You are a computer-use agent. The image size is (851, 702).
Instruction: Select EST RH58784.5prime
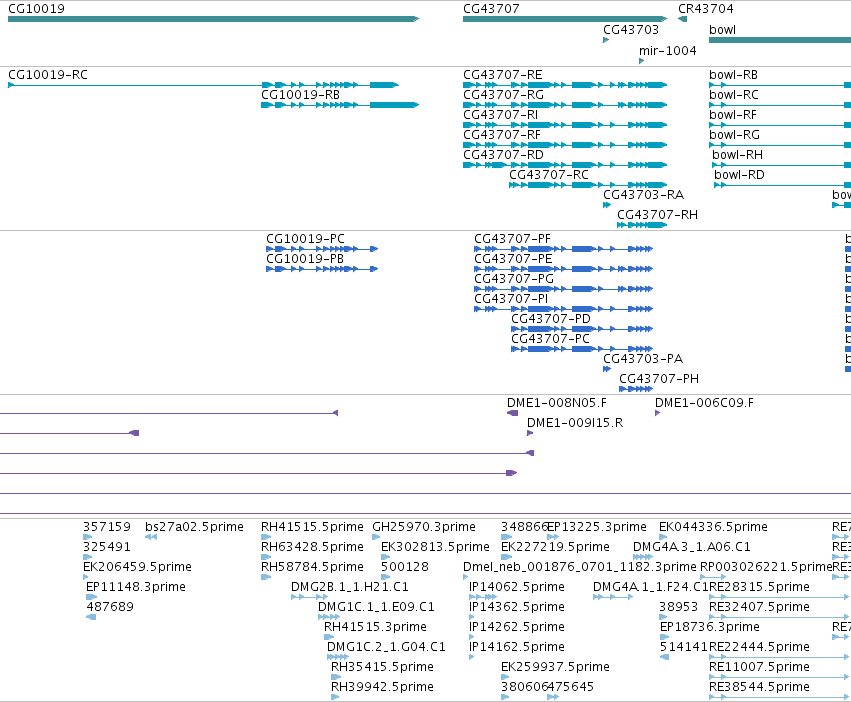tap(265, 577)
